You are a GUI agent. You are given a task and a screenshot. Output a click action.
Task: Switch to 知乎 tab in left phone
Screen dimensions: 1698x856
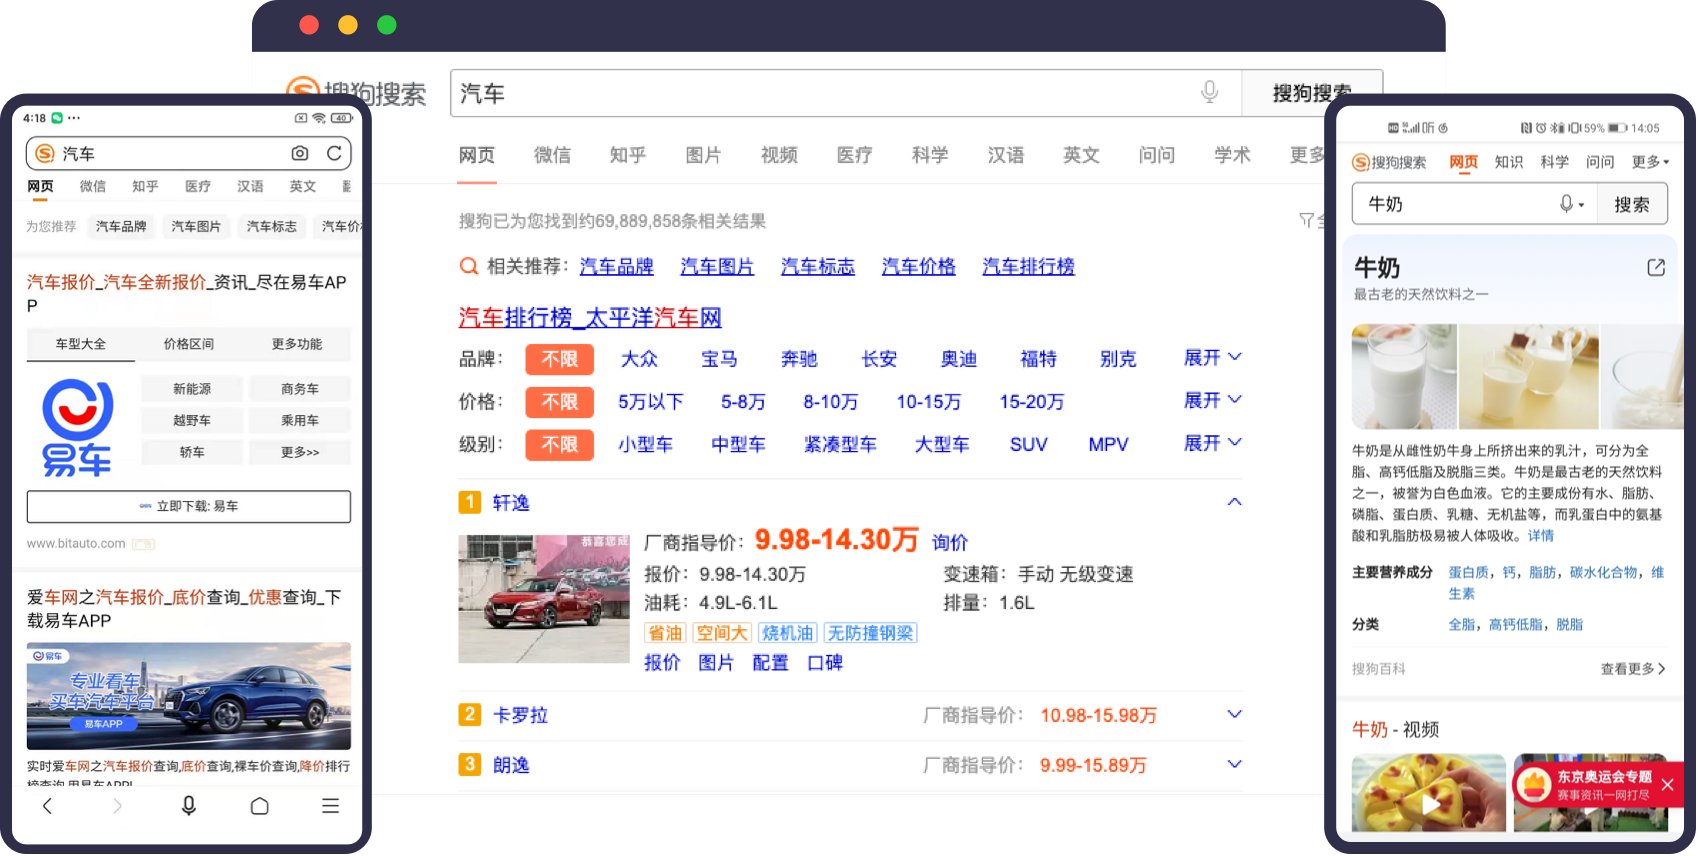tap(145, 186)
